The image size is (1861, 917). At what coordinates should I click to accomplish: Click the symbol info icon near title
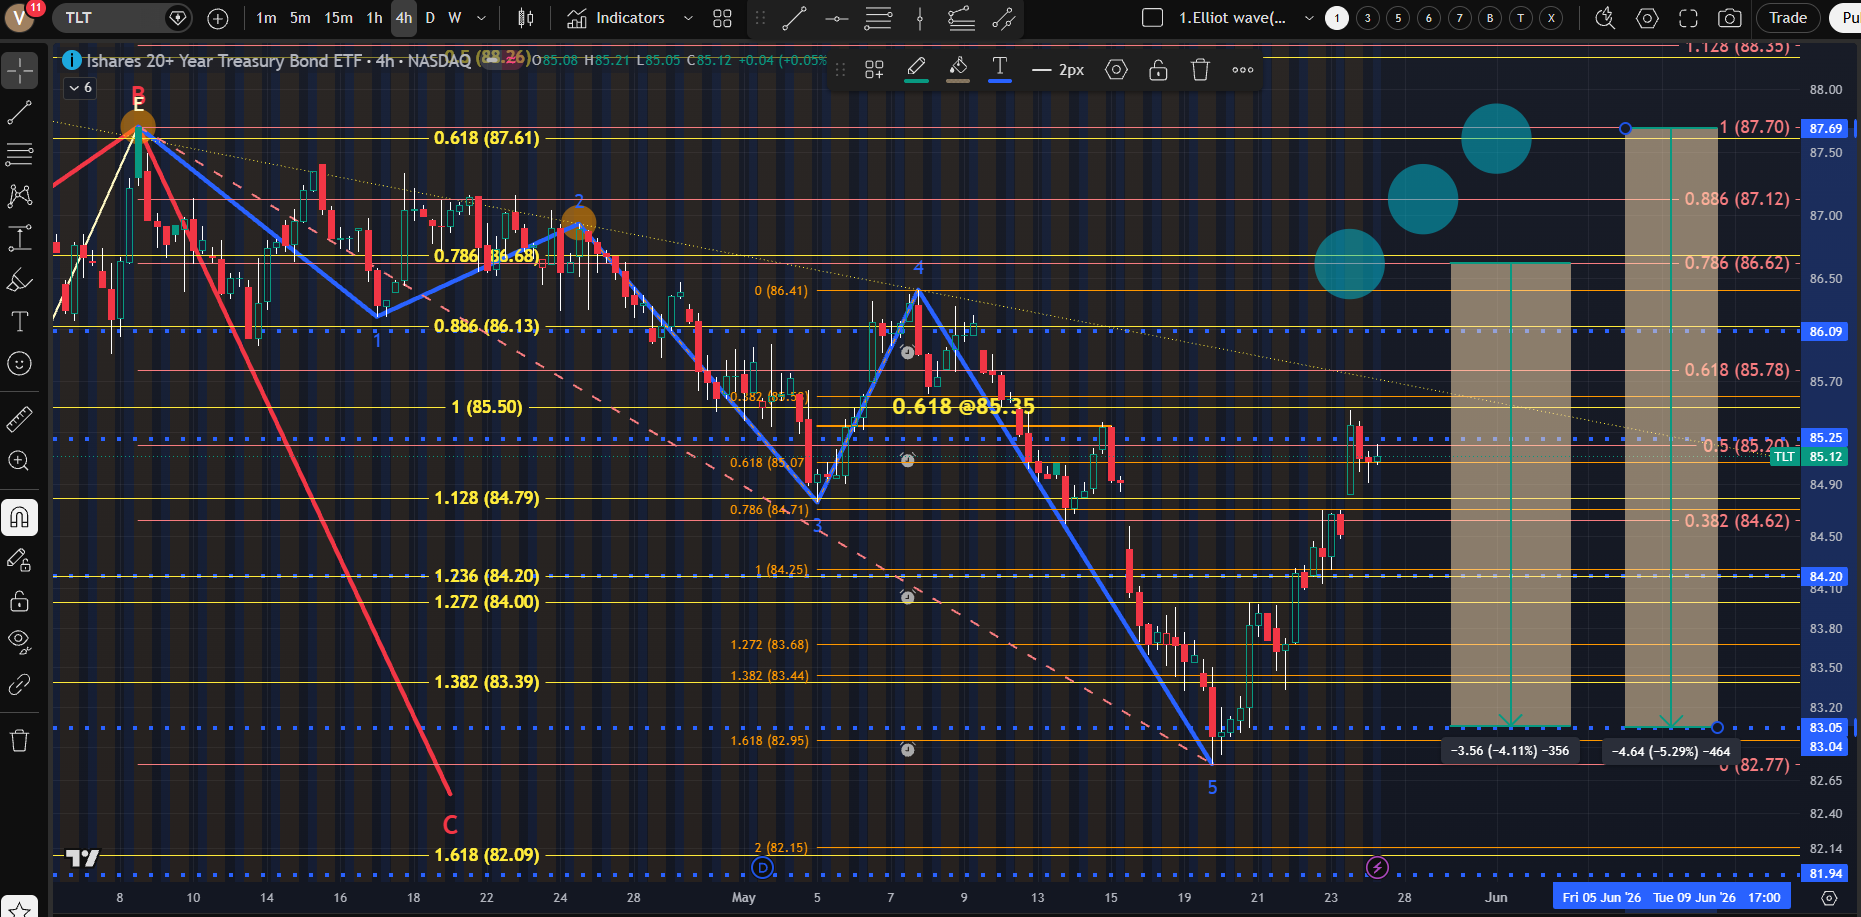[x=72, y=60]
